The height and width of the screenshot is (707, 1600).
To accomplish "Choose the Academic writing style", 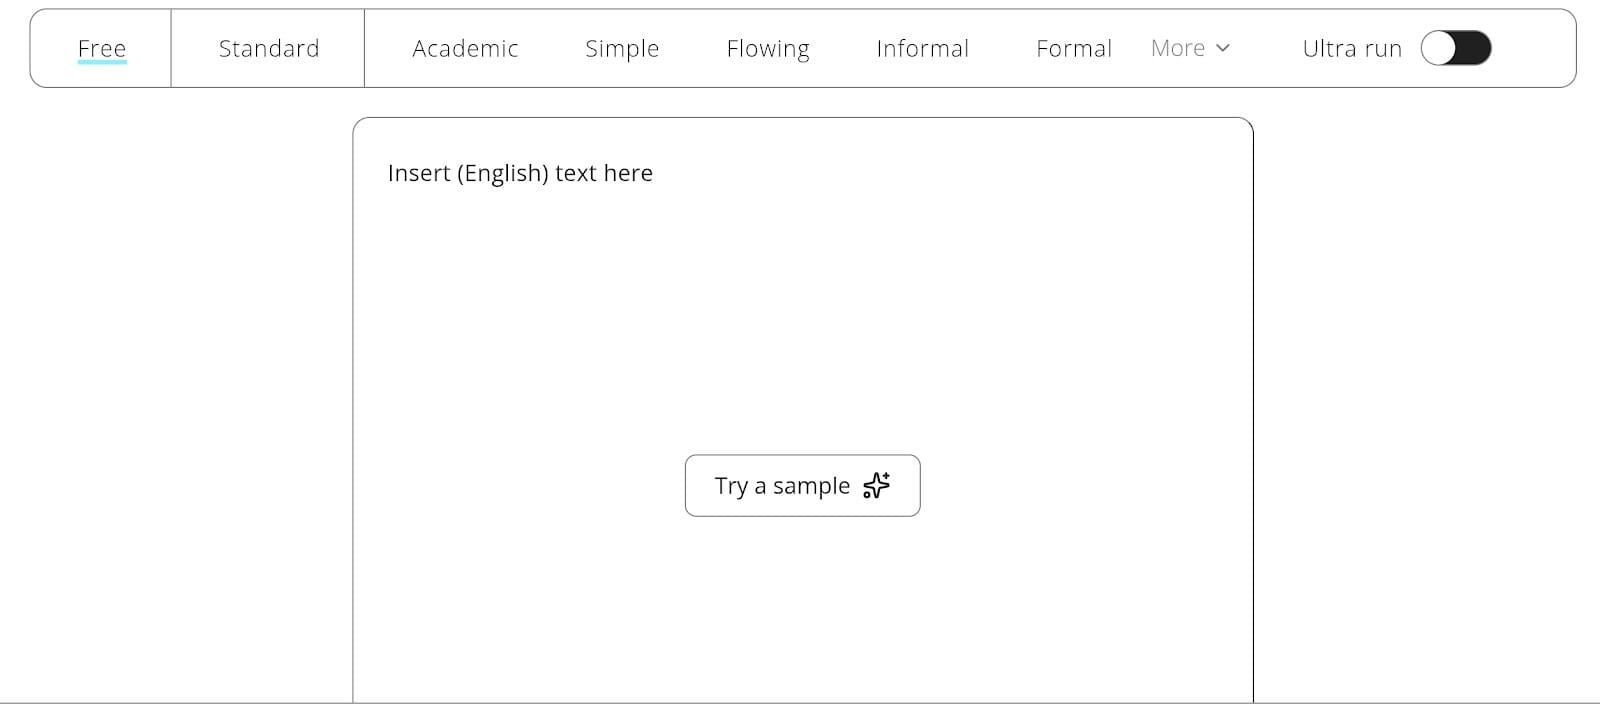I will 465,48.
